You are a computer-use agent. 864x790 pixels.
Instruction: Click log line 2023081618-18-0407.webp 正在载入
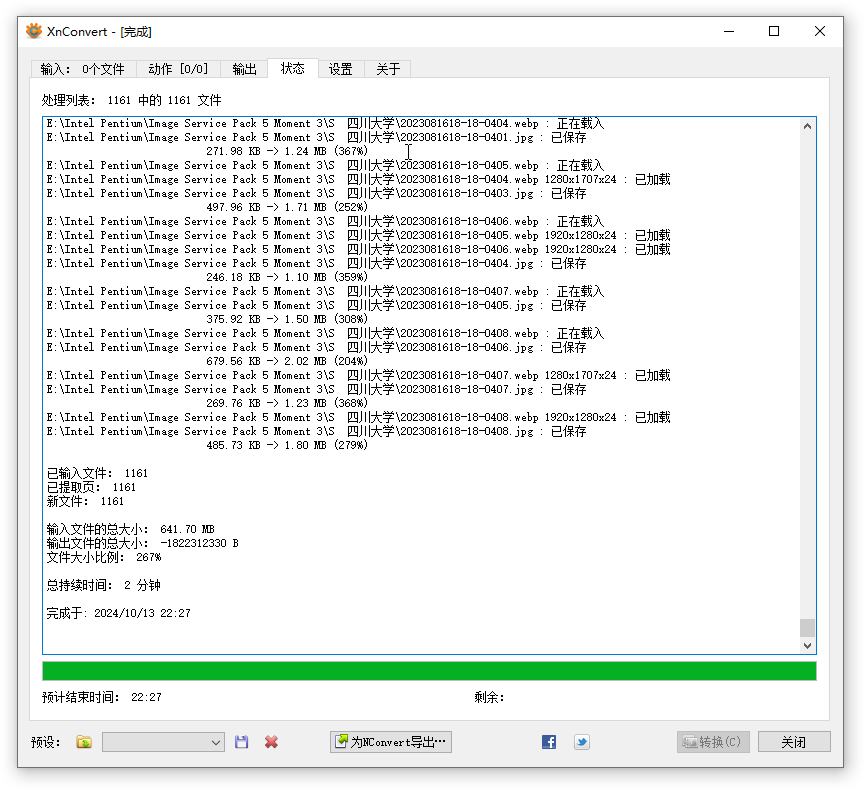325,291
